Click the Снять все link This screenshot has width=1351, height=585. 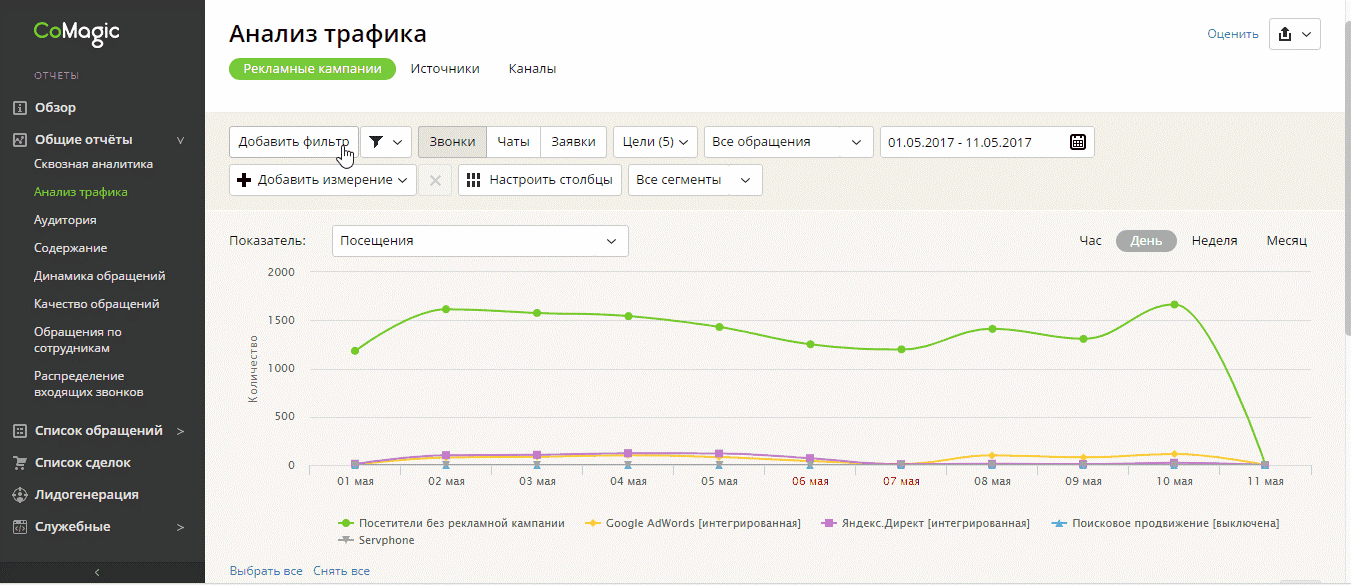(x=341, y=571)
